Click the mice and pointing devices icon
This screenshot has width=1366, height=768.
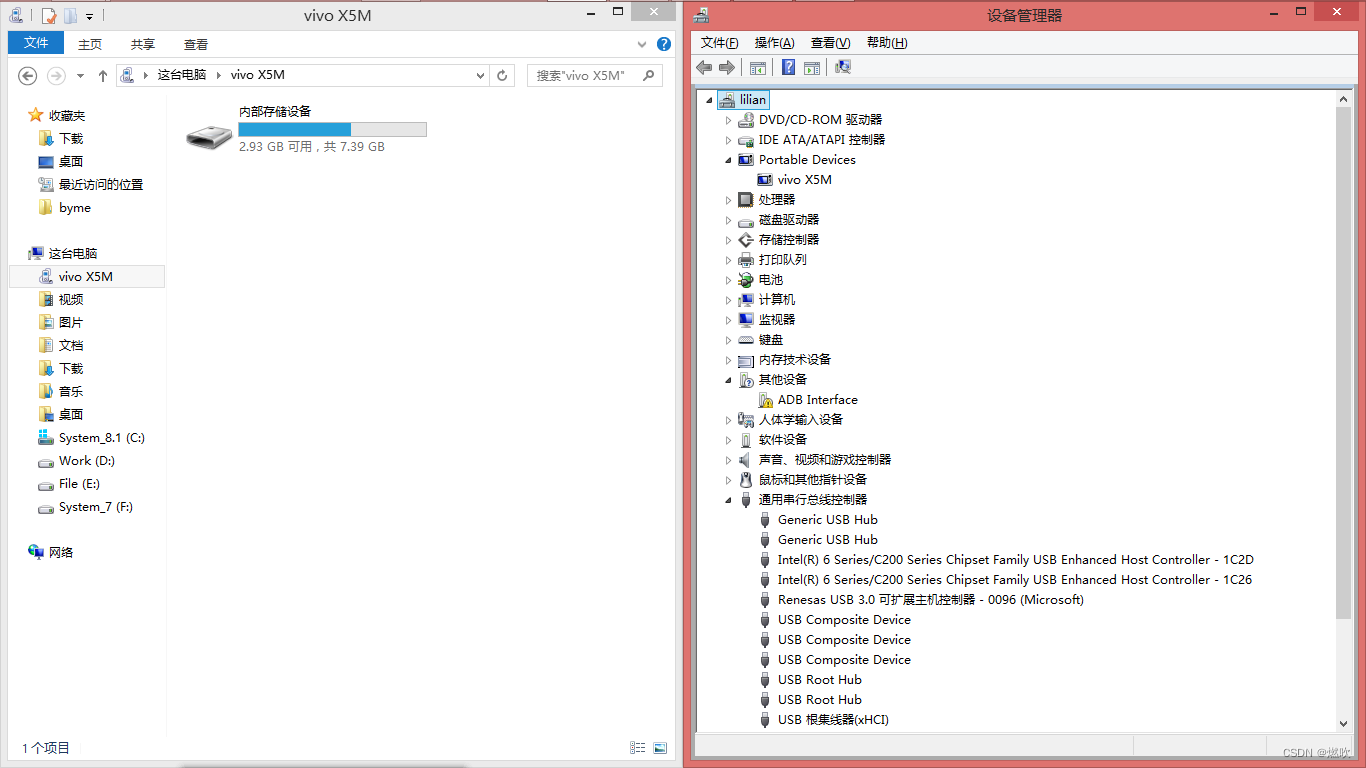tap(746, 480)
